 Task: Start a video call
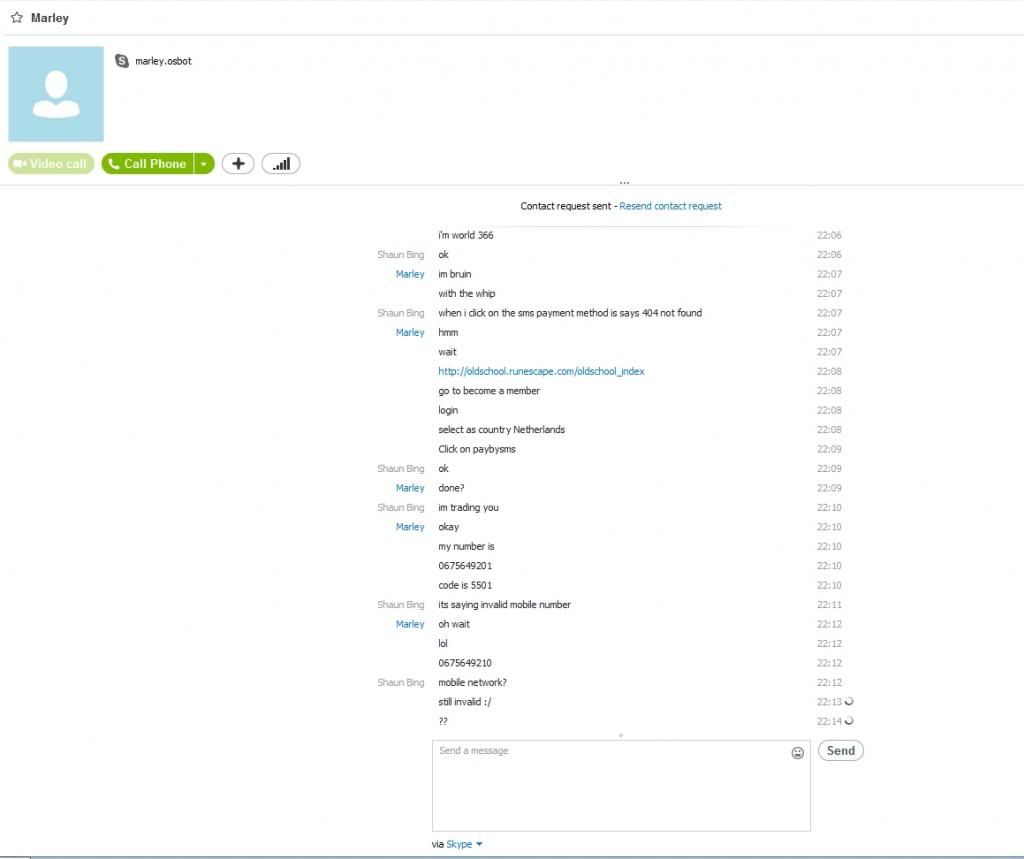pos(51,164)
